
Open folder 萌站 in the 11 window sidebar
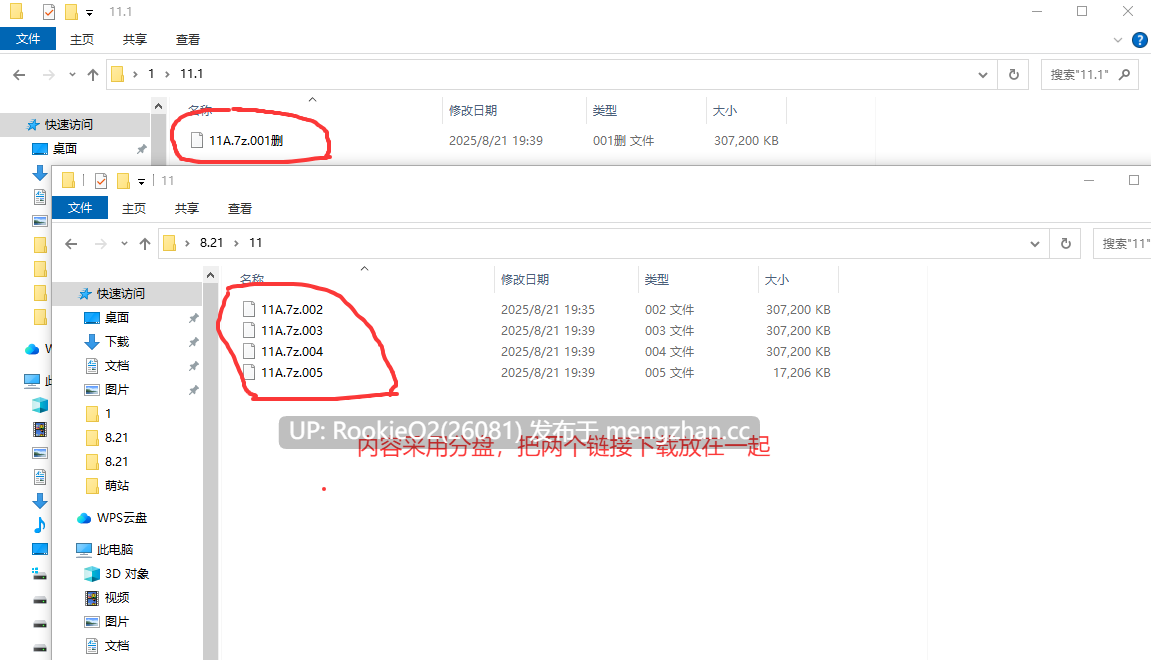[x=117, y=485]
